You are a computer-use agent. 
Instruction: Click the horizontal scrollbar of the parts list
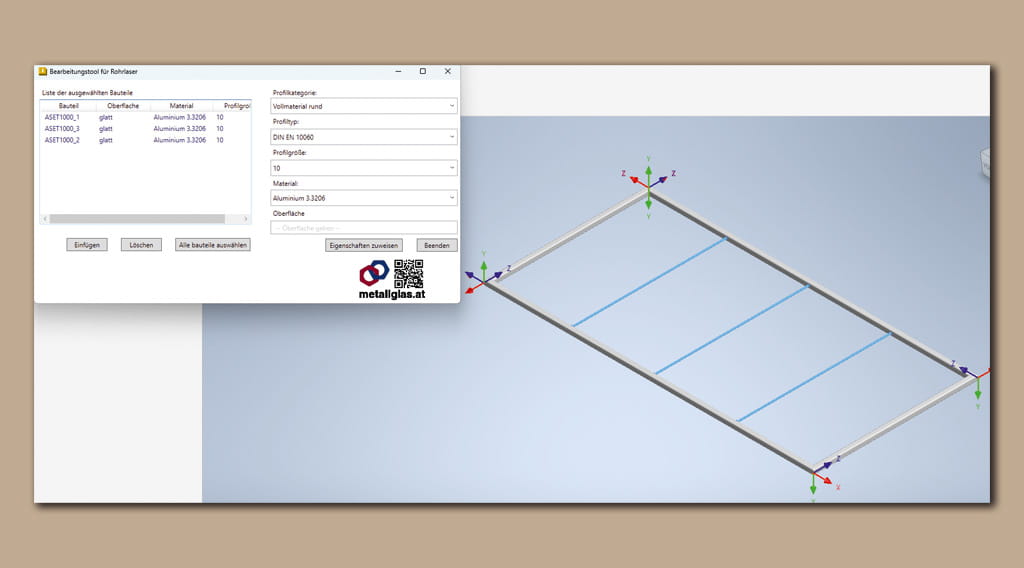[x=145, y=218]
